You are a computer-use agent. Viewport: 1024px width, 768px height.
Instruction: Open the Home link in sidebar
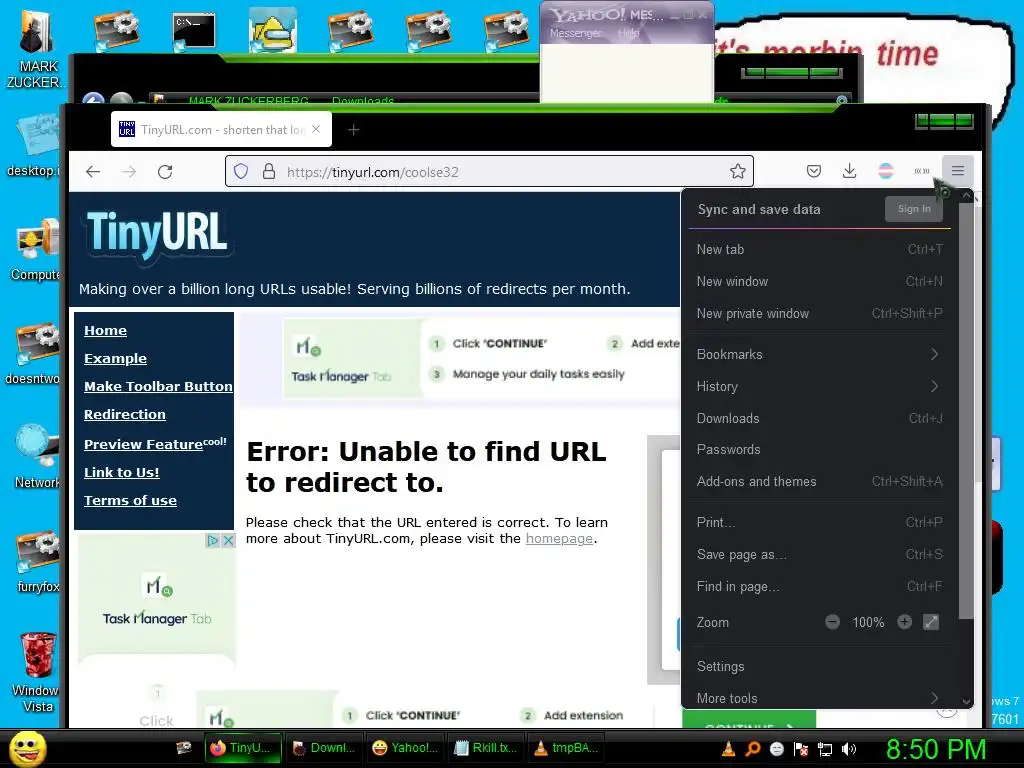105,330
